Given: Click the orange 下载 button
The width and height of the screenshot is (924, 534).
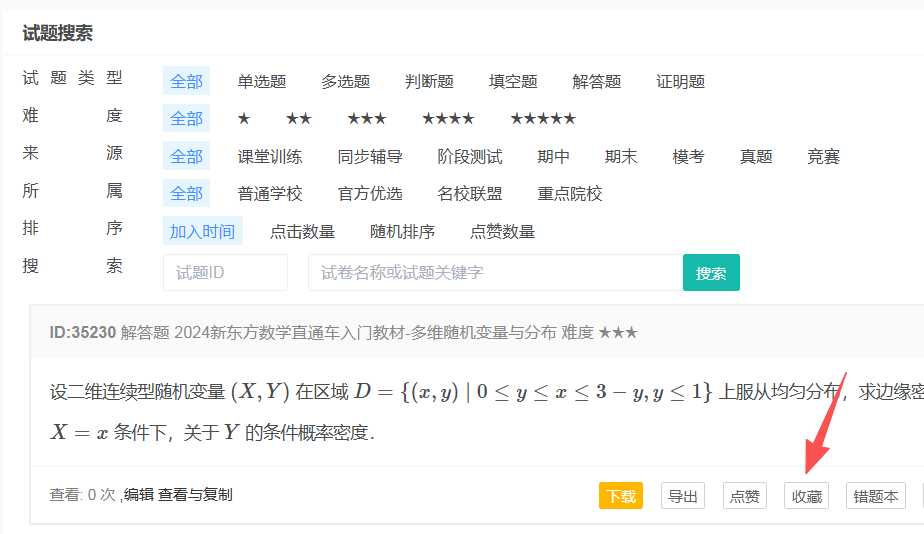Looking at the screenshot, I should click(620, 496).
